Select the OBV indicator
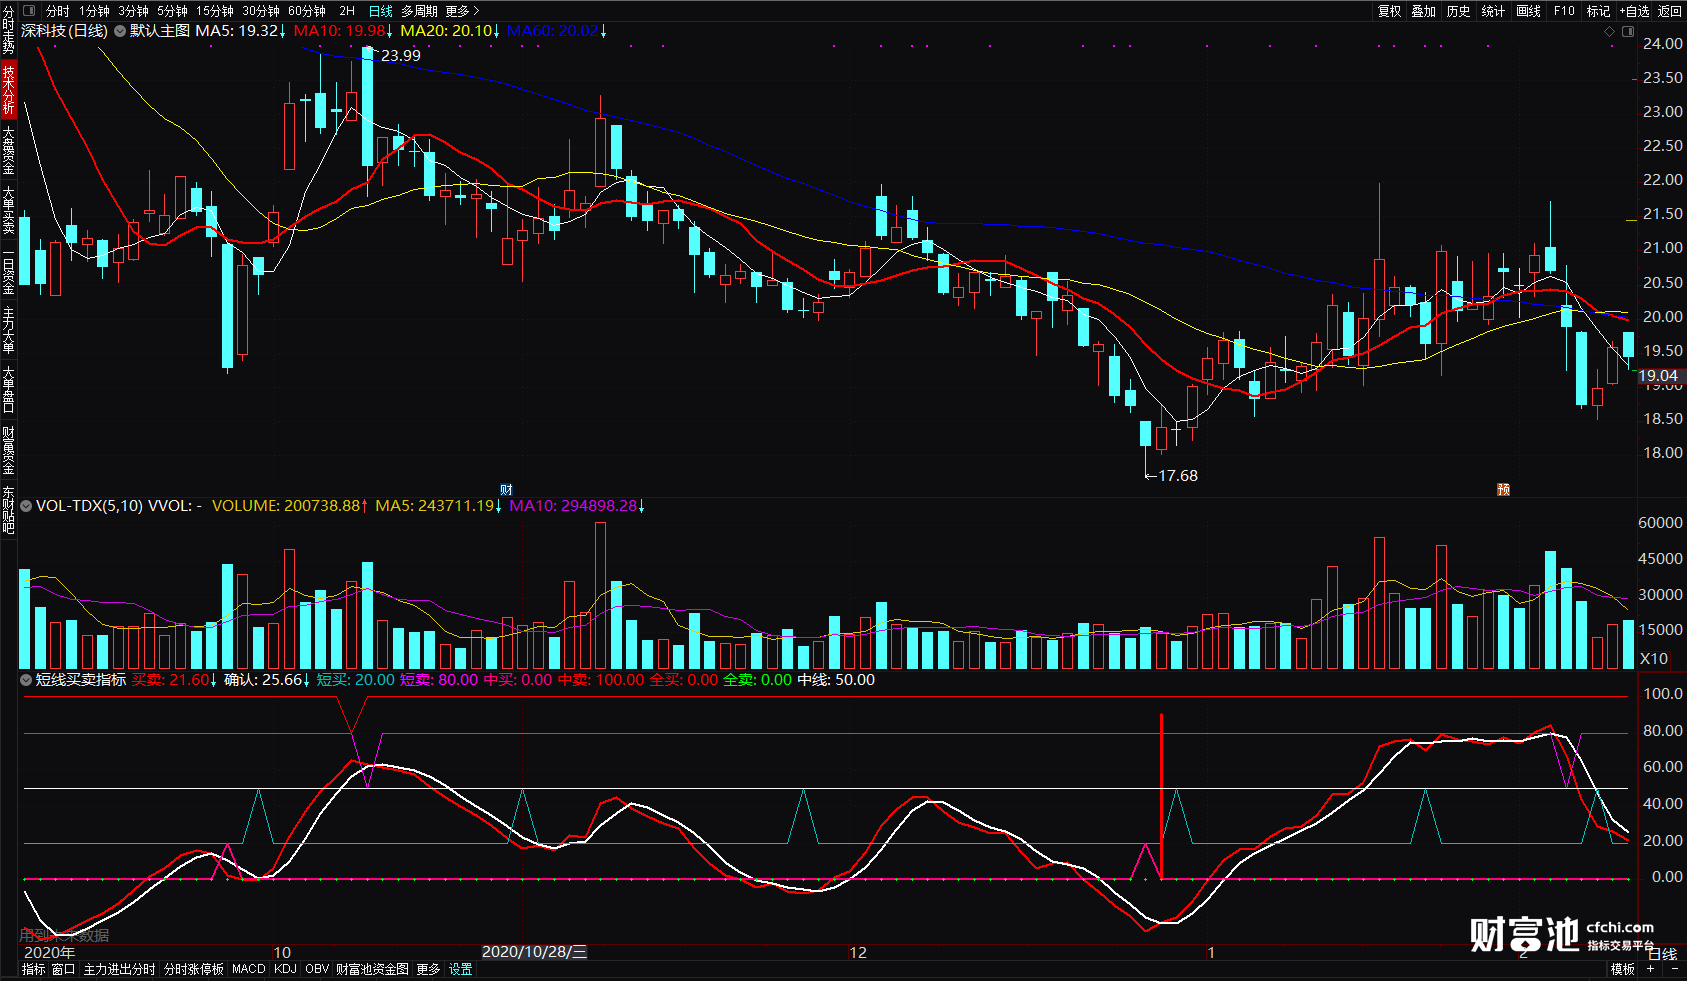Image resolution: width=1687 pixels, height=981 pixels. pyautogui.click(x=317, y=969)
